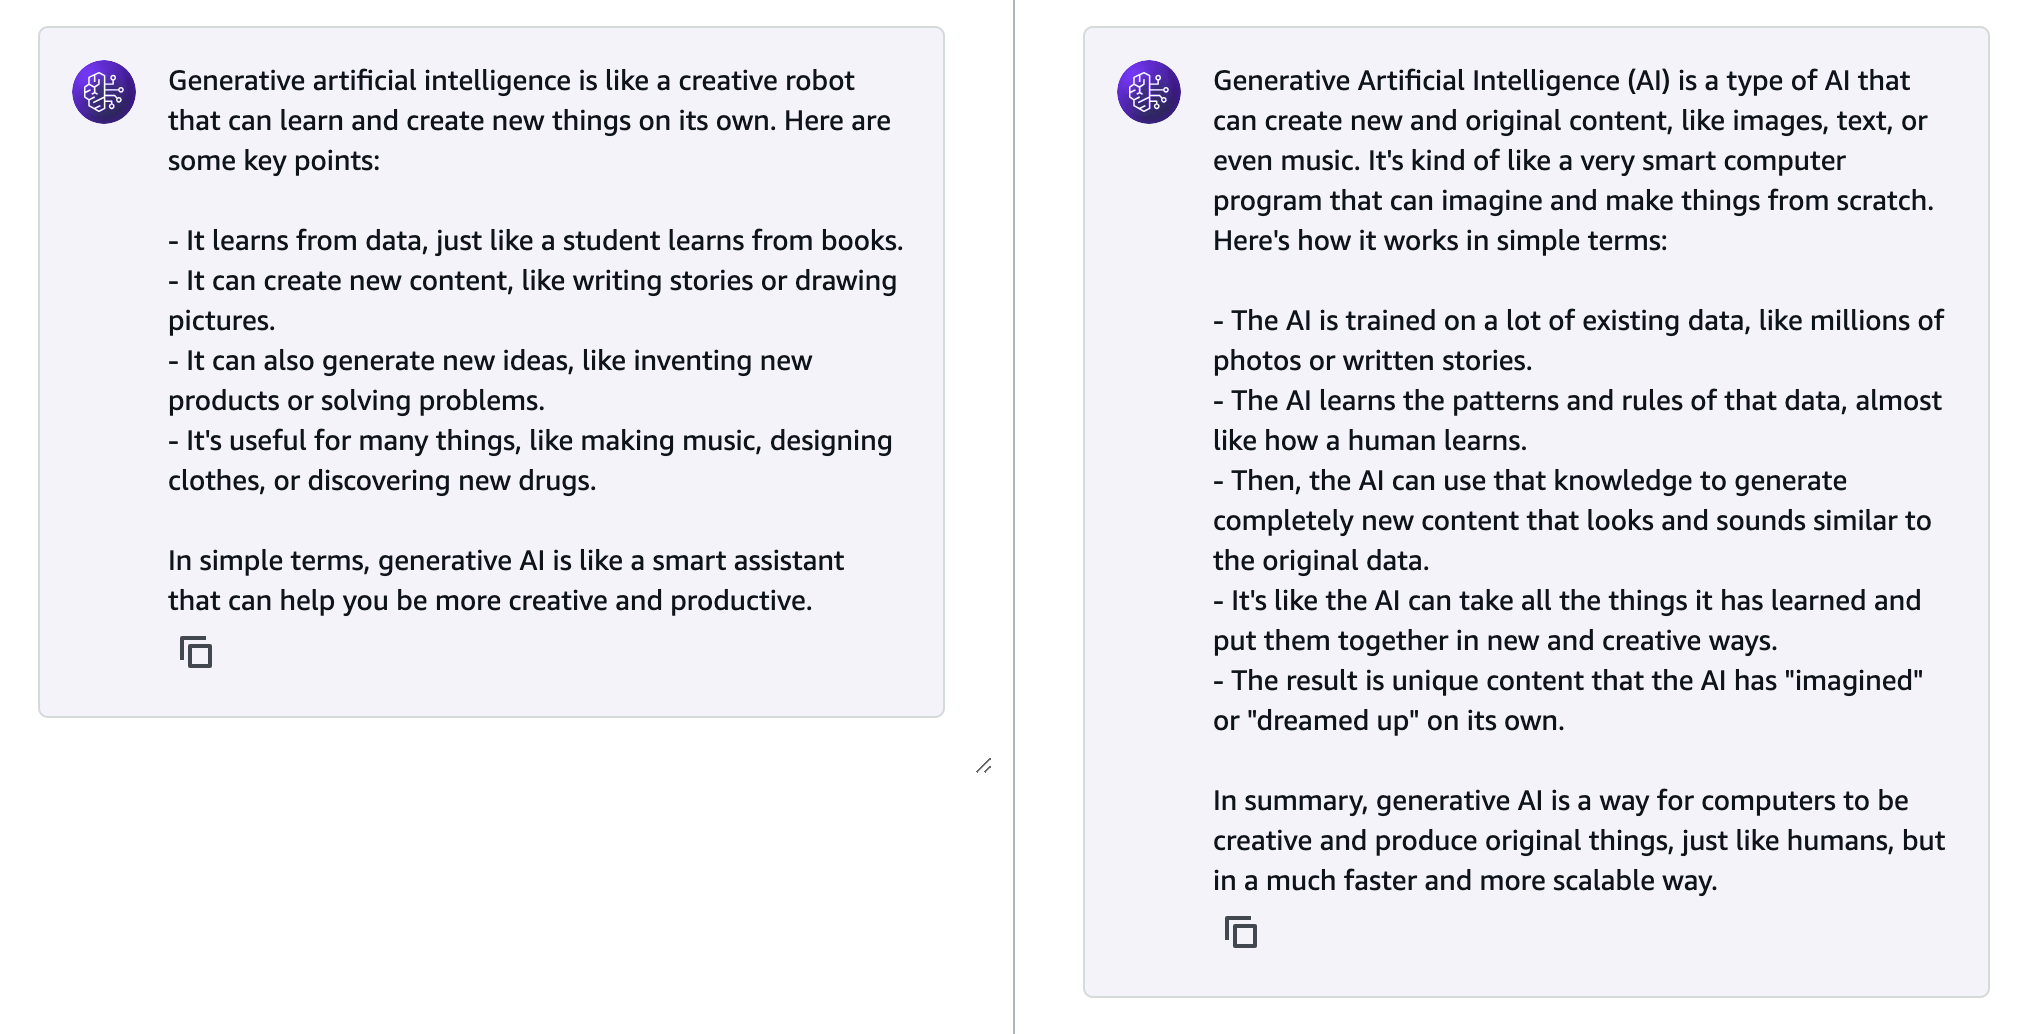Click bullet 'It can create new content'
Image resolution: width=2040 pixels, height=1034 pixels.
pyautogui.click(x=532, y=300)
